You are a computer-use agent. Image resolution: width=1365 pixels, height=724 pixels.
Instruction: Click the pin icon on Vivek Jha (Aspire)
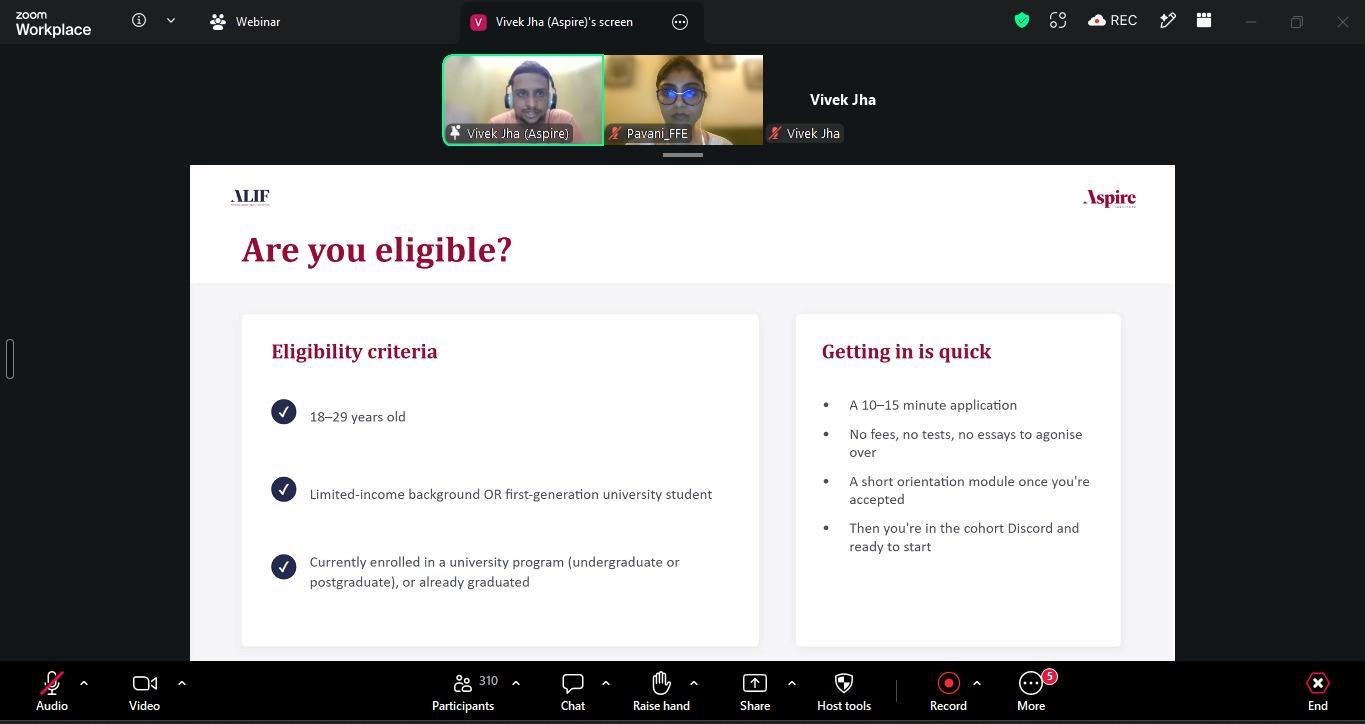(x=456, y=133)
